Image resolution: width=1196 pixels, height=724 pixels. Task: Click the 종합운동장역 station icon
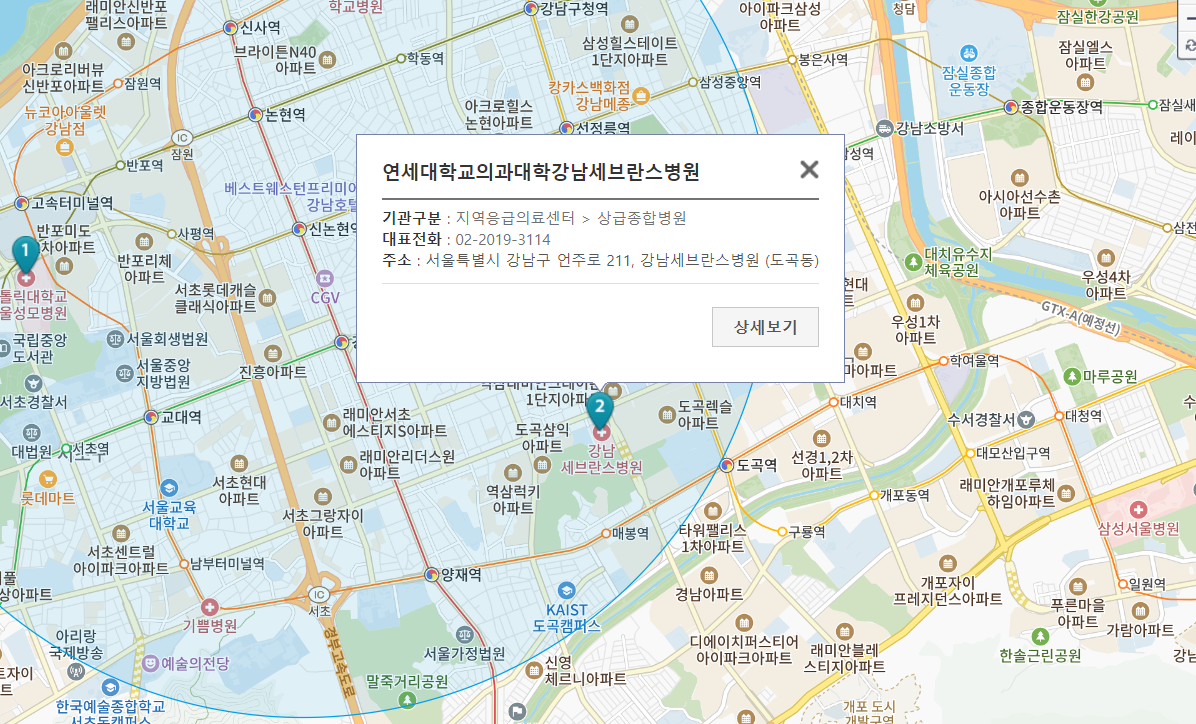(x=1011, y=108)
